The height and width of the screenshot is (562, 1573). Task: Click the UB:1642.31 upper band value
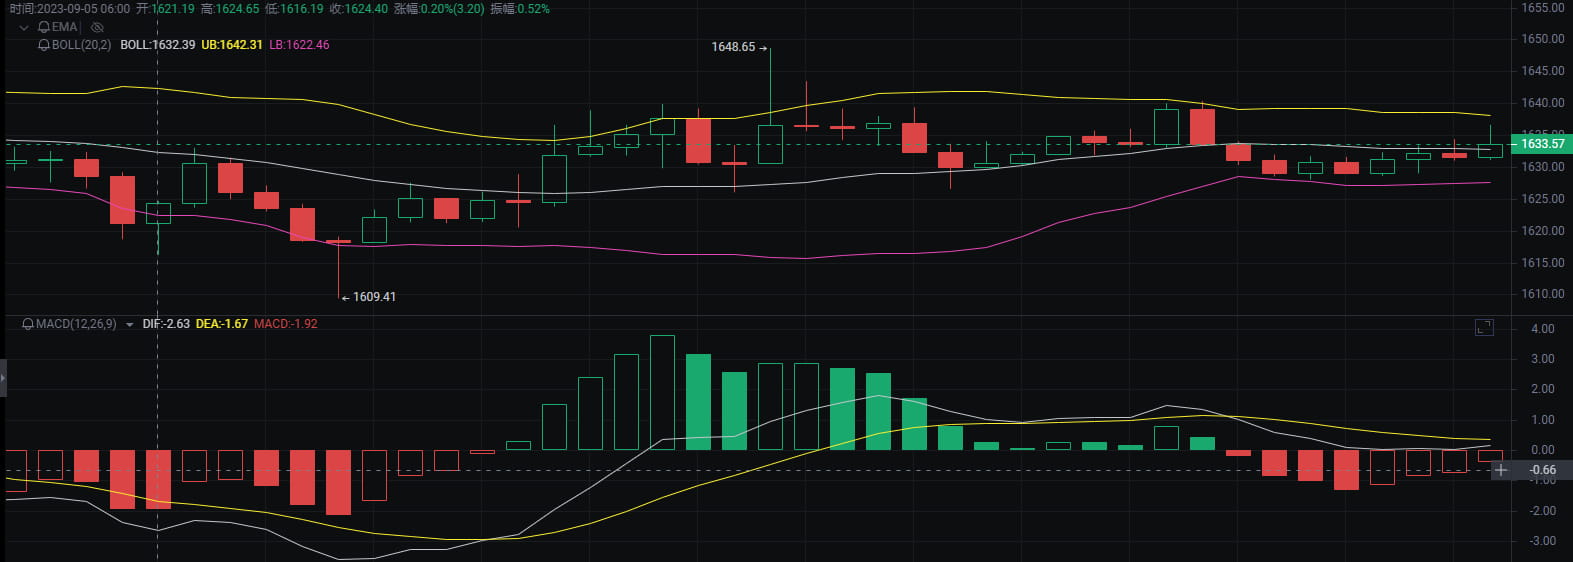click(x=232, y=45)
